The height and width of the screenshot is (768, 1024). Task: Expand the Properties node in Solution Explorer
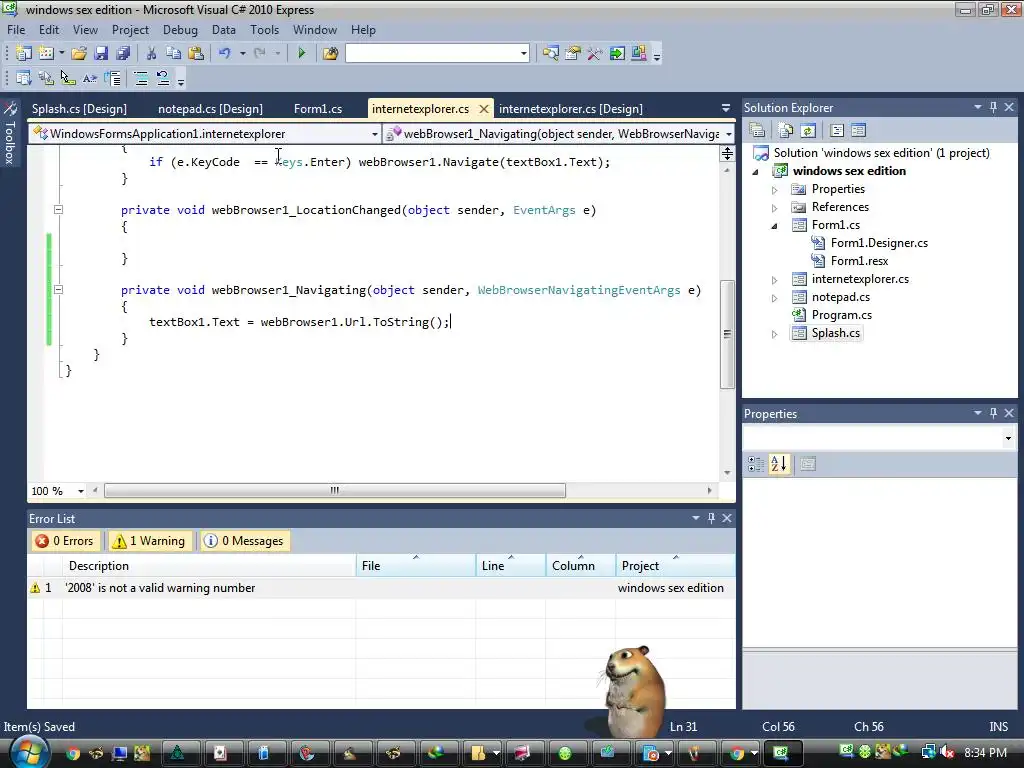[775, 189]
